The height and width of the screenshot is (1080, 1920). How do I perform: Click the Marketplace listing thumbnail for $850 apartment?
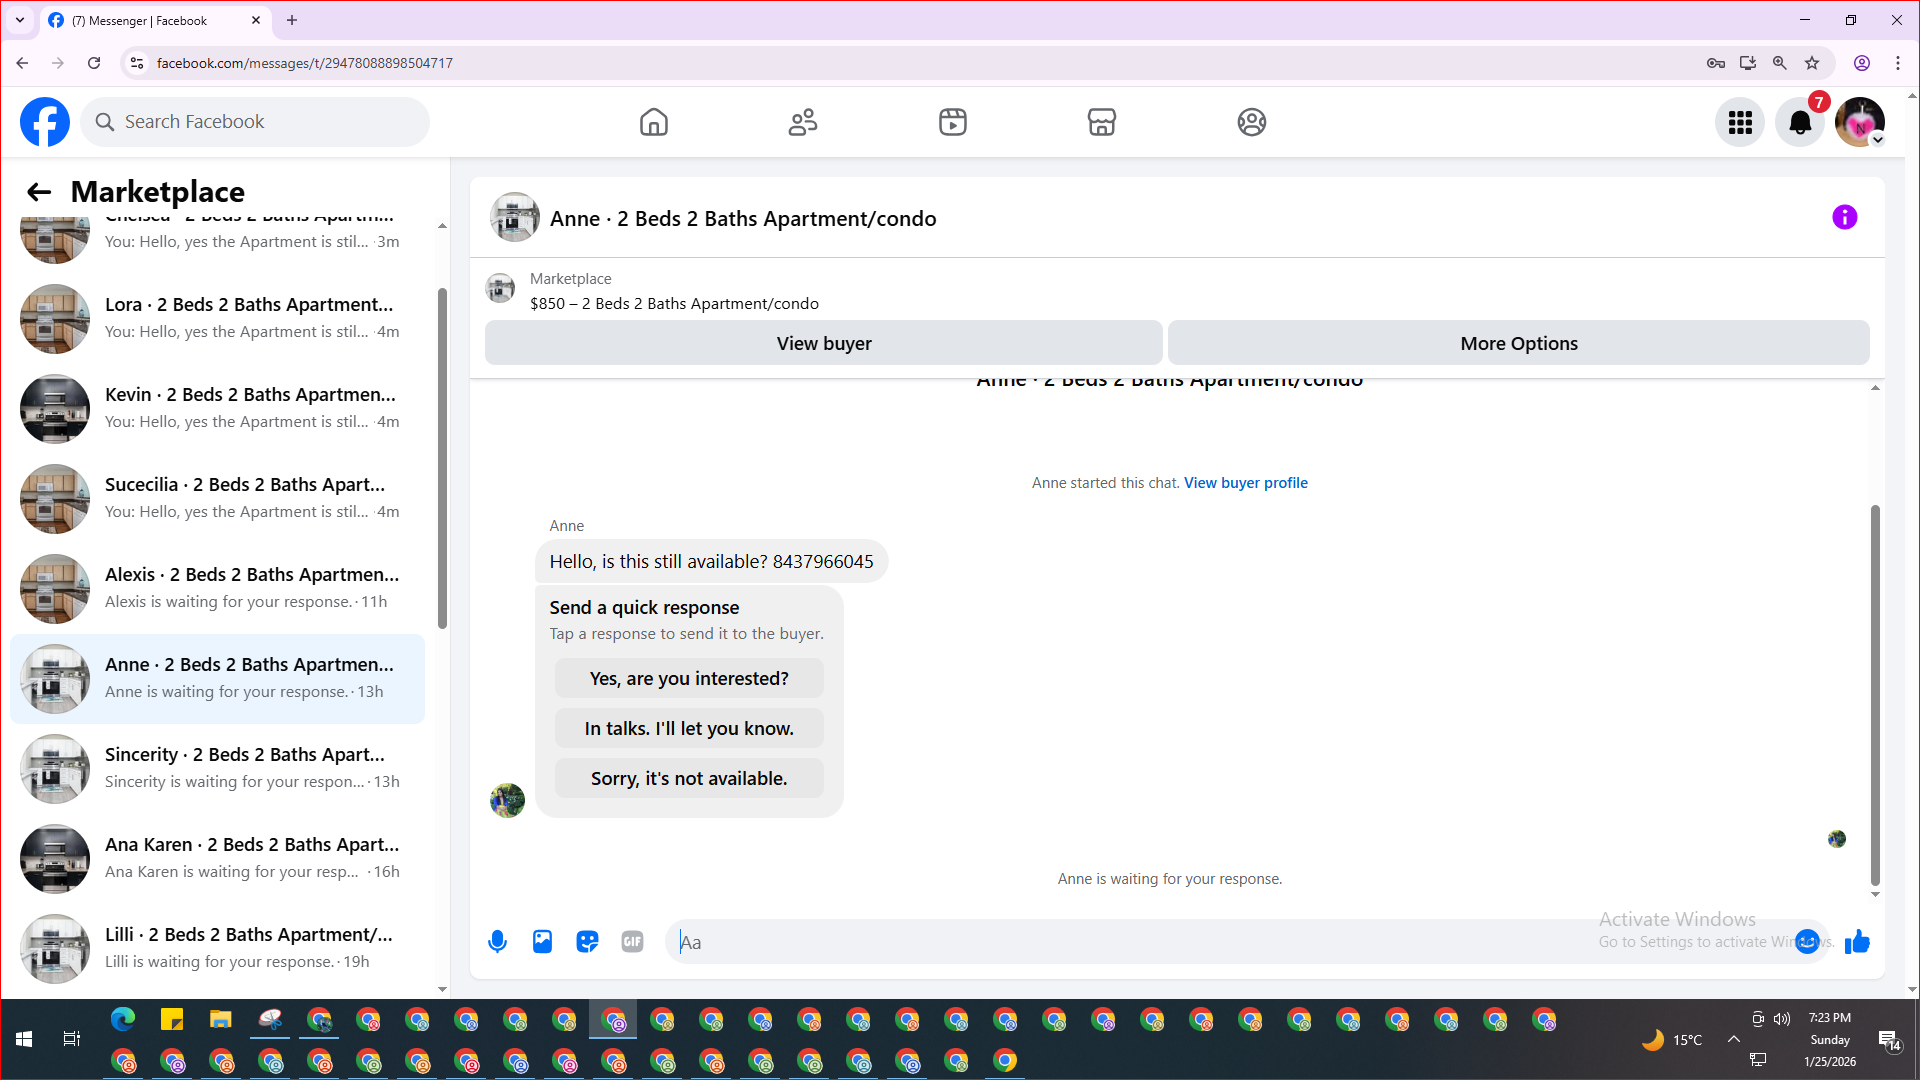pyautogui.click(x=500, y=289)
